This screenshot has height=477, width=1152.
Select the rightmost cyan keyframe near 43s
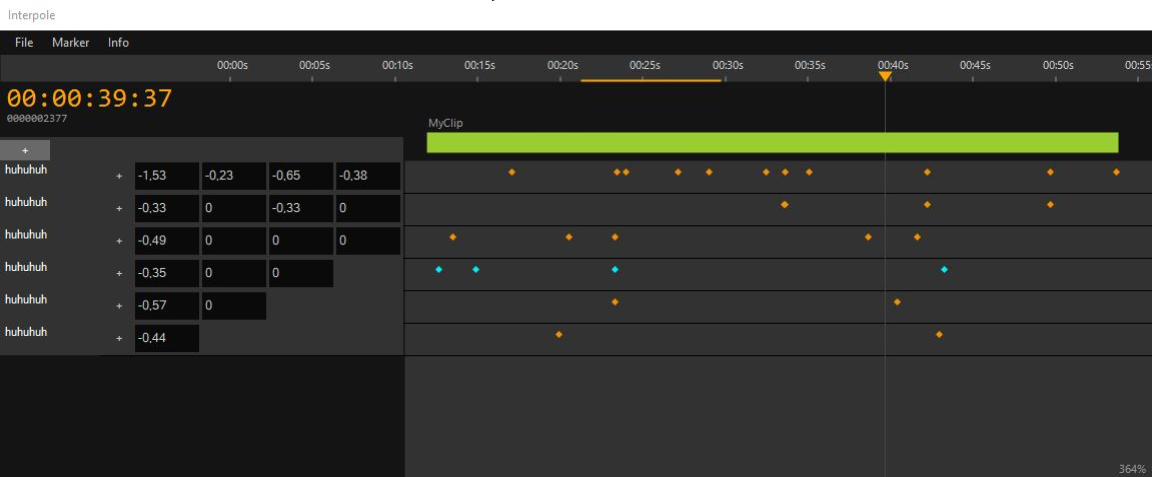point(944,270)
